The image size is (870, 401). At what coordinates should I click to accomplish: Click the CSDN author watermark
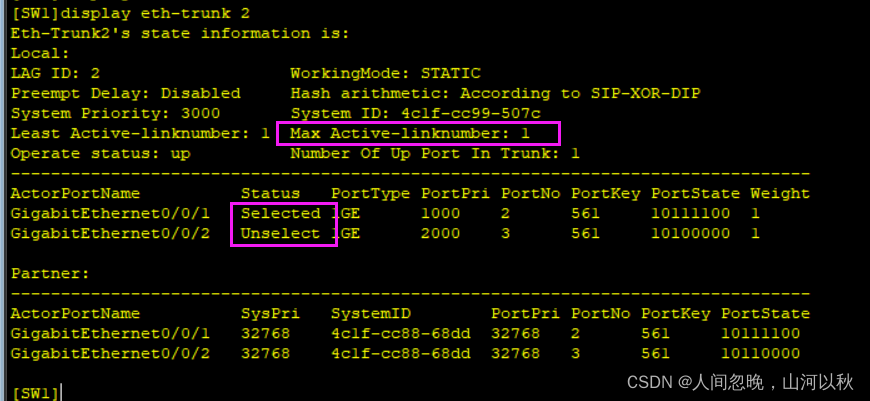740,382
